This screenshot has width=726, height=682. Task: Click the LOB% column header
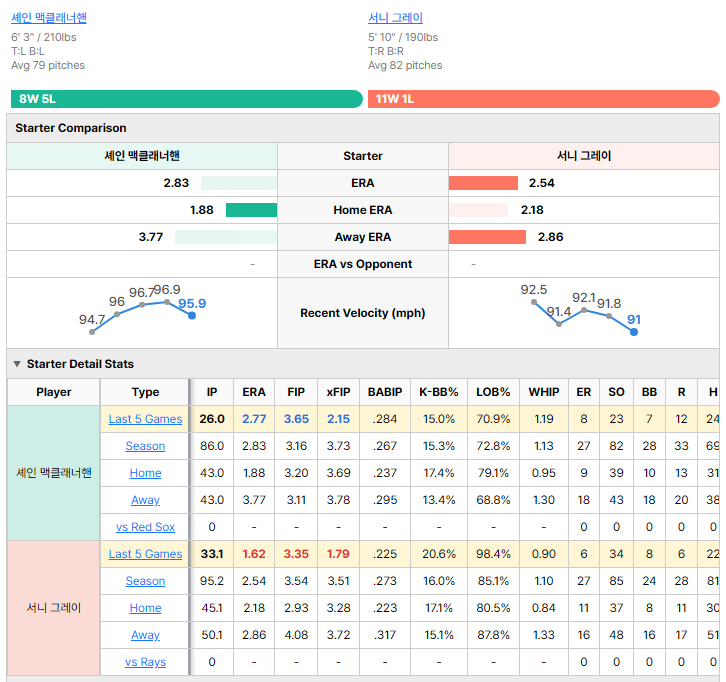point(494,392)
